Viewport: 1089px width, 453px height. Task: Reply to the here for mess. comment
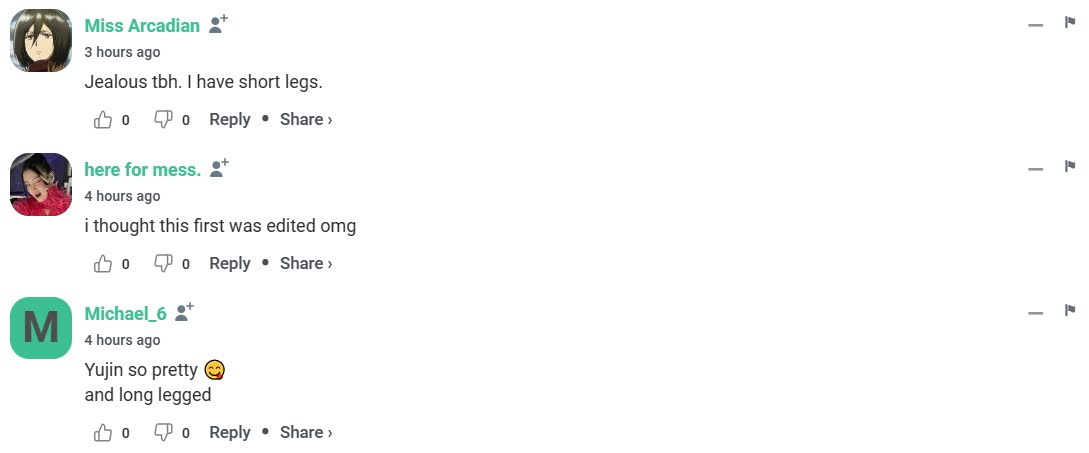click(230, 263)
